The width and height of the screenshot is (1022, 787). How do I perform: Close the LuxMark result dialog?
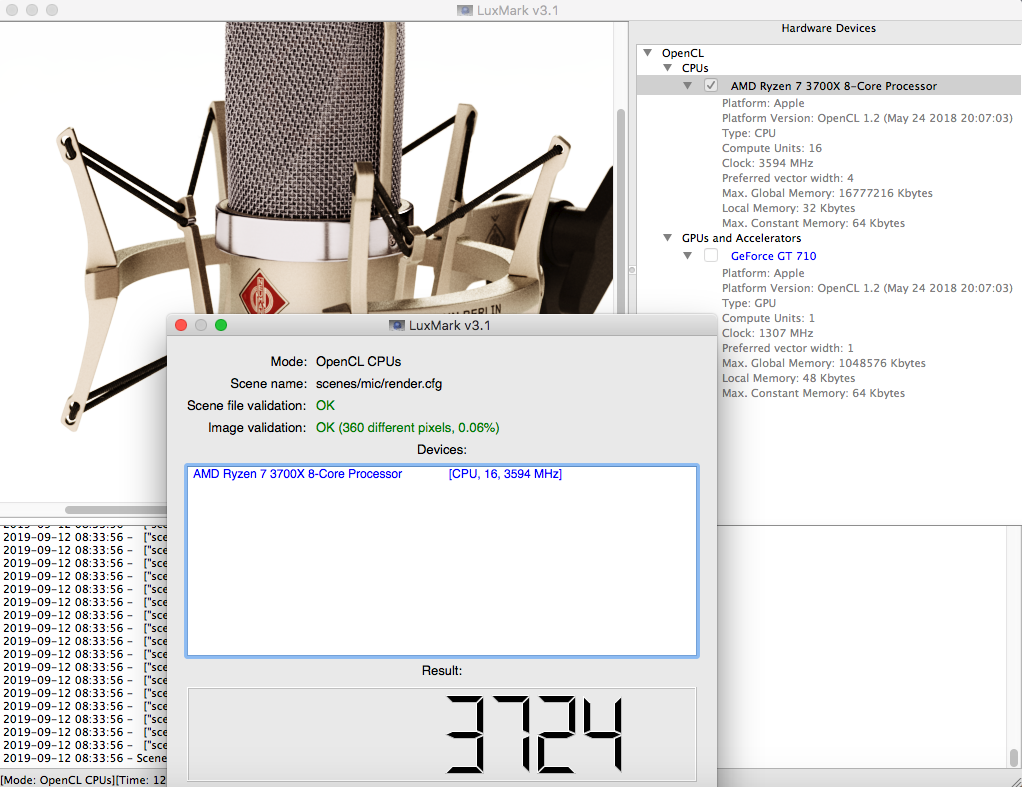tap(181, 325)
